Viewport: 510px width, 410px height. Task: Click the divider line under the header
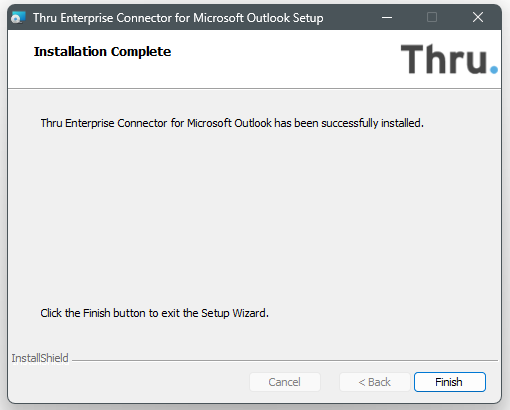point(255,88)
